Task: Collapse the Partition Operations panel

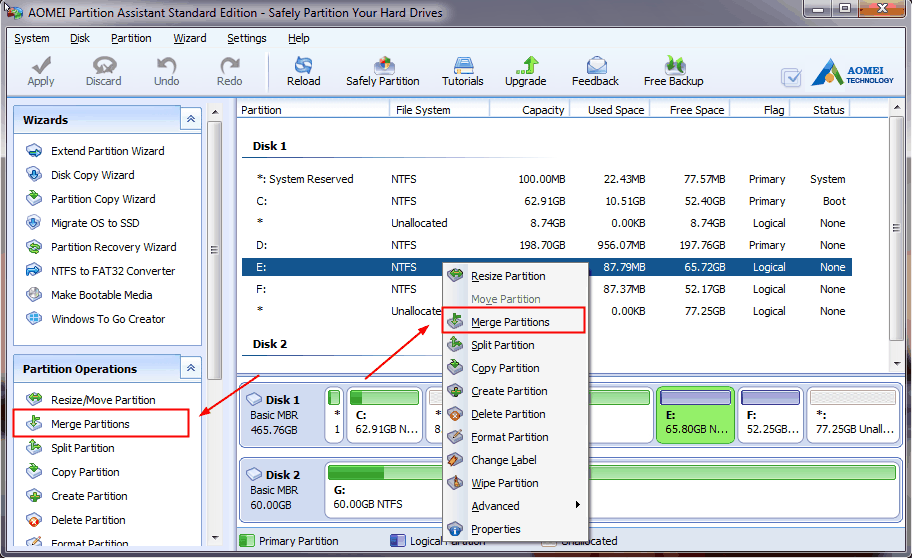Action: 191,368
